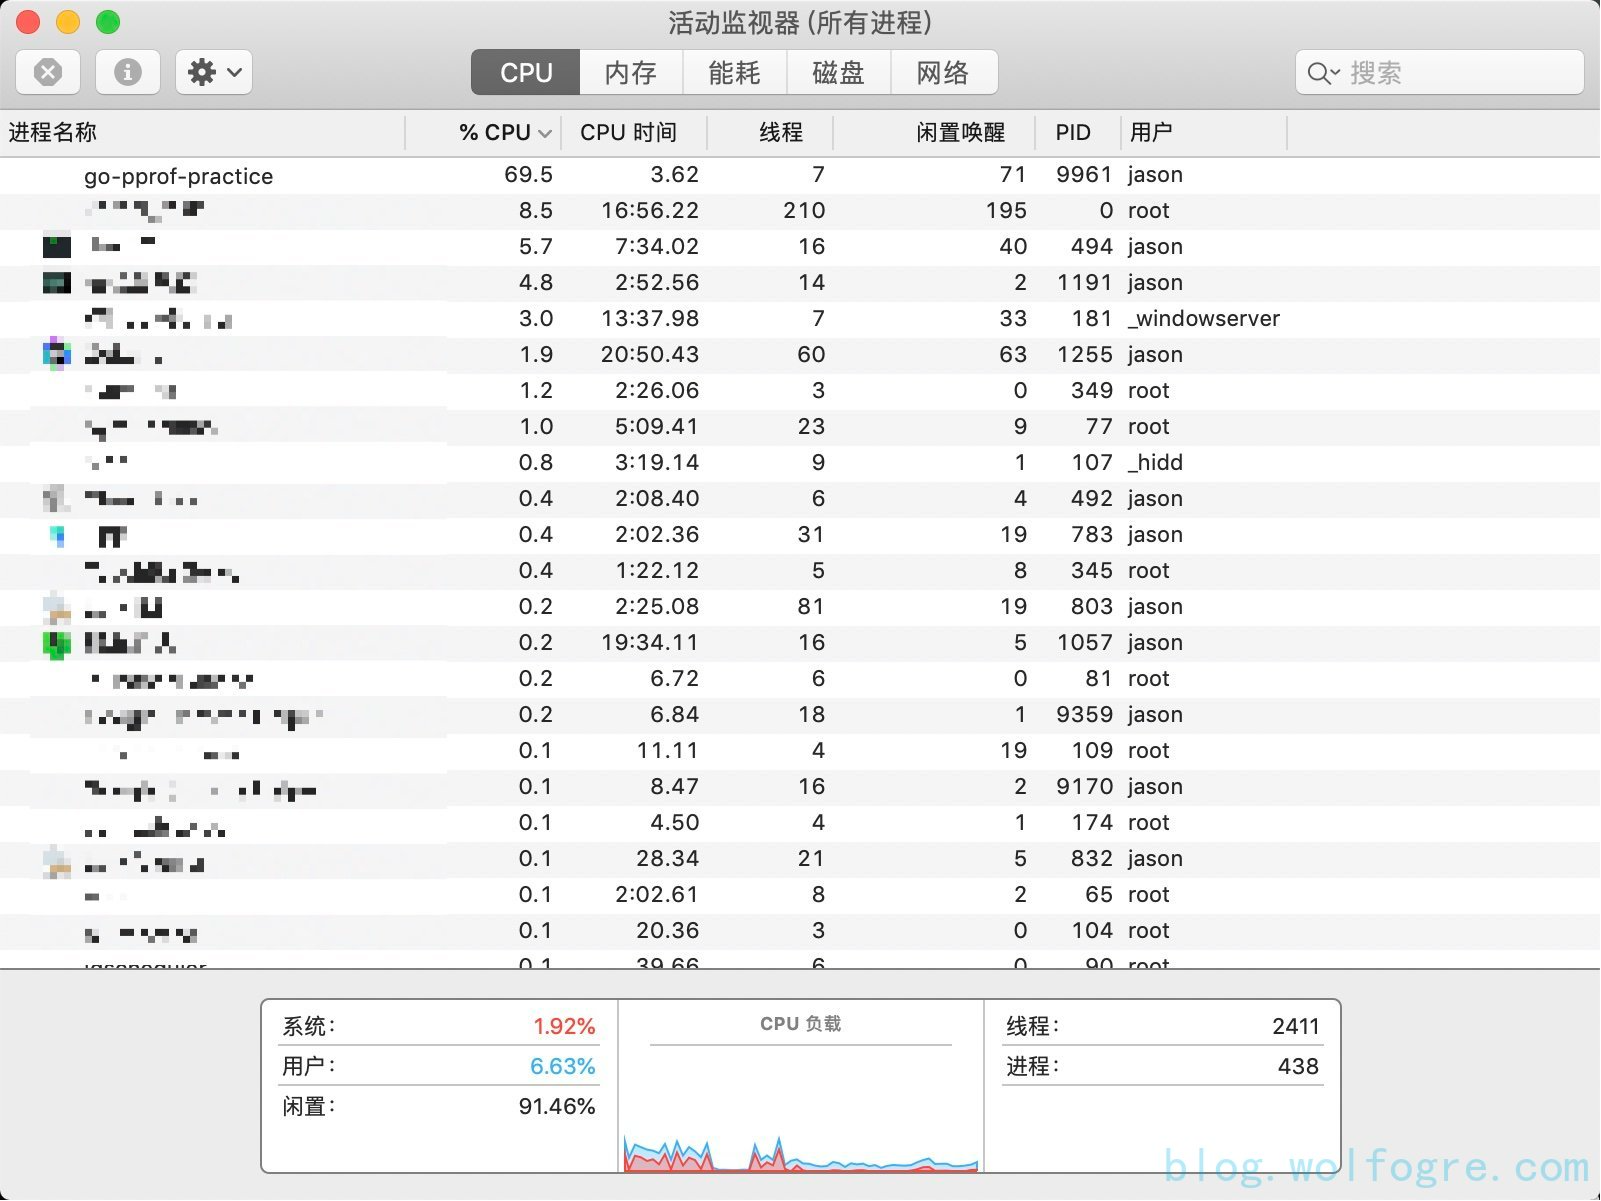Select the CPU tab
The image size is (1601, 1201).
tap(526, 72)
